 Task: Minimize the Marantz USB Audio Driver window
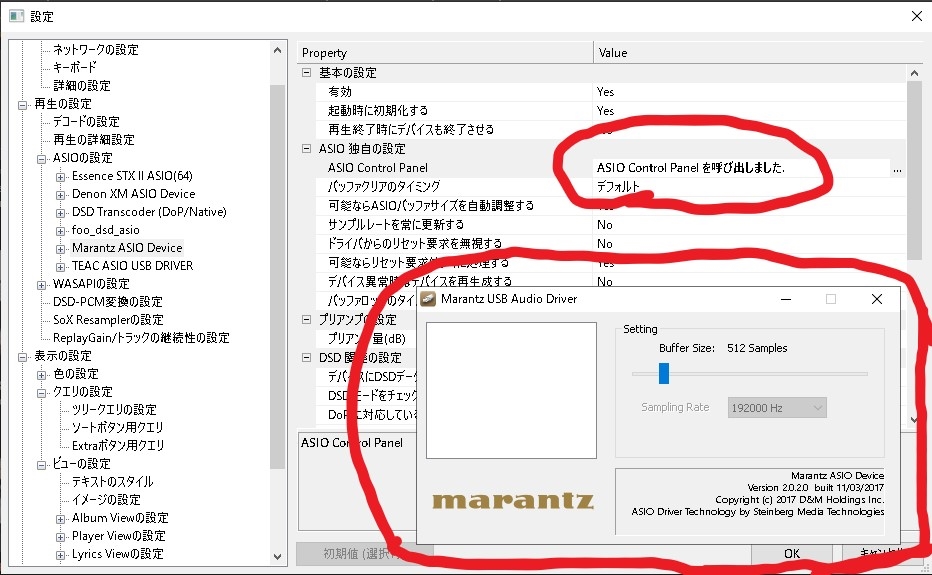pyautogui.click(x=786, y=299)
